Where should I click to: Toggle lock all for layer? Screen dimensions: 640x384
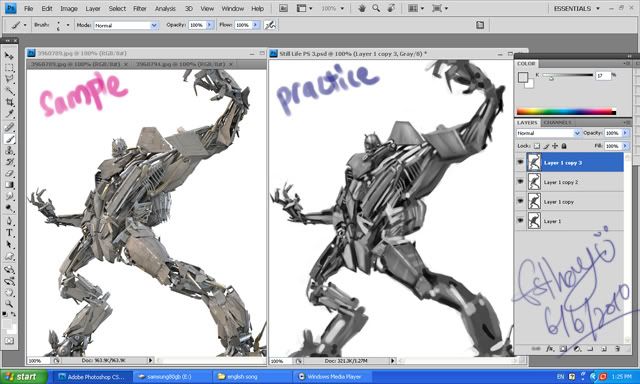point(564,146)
